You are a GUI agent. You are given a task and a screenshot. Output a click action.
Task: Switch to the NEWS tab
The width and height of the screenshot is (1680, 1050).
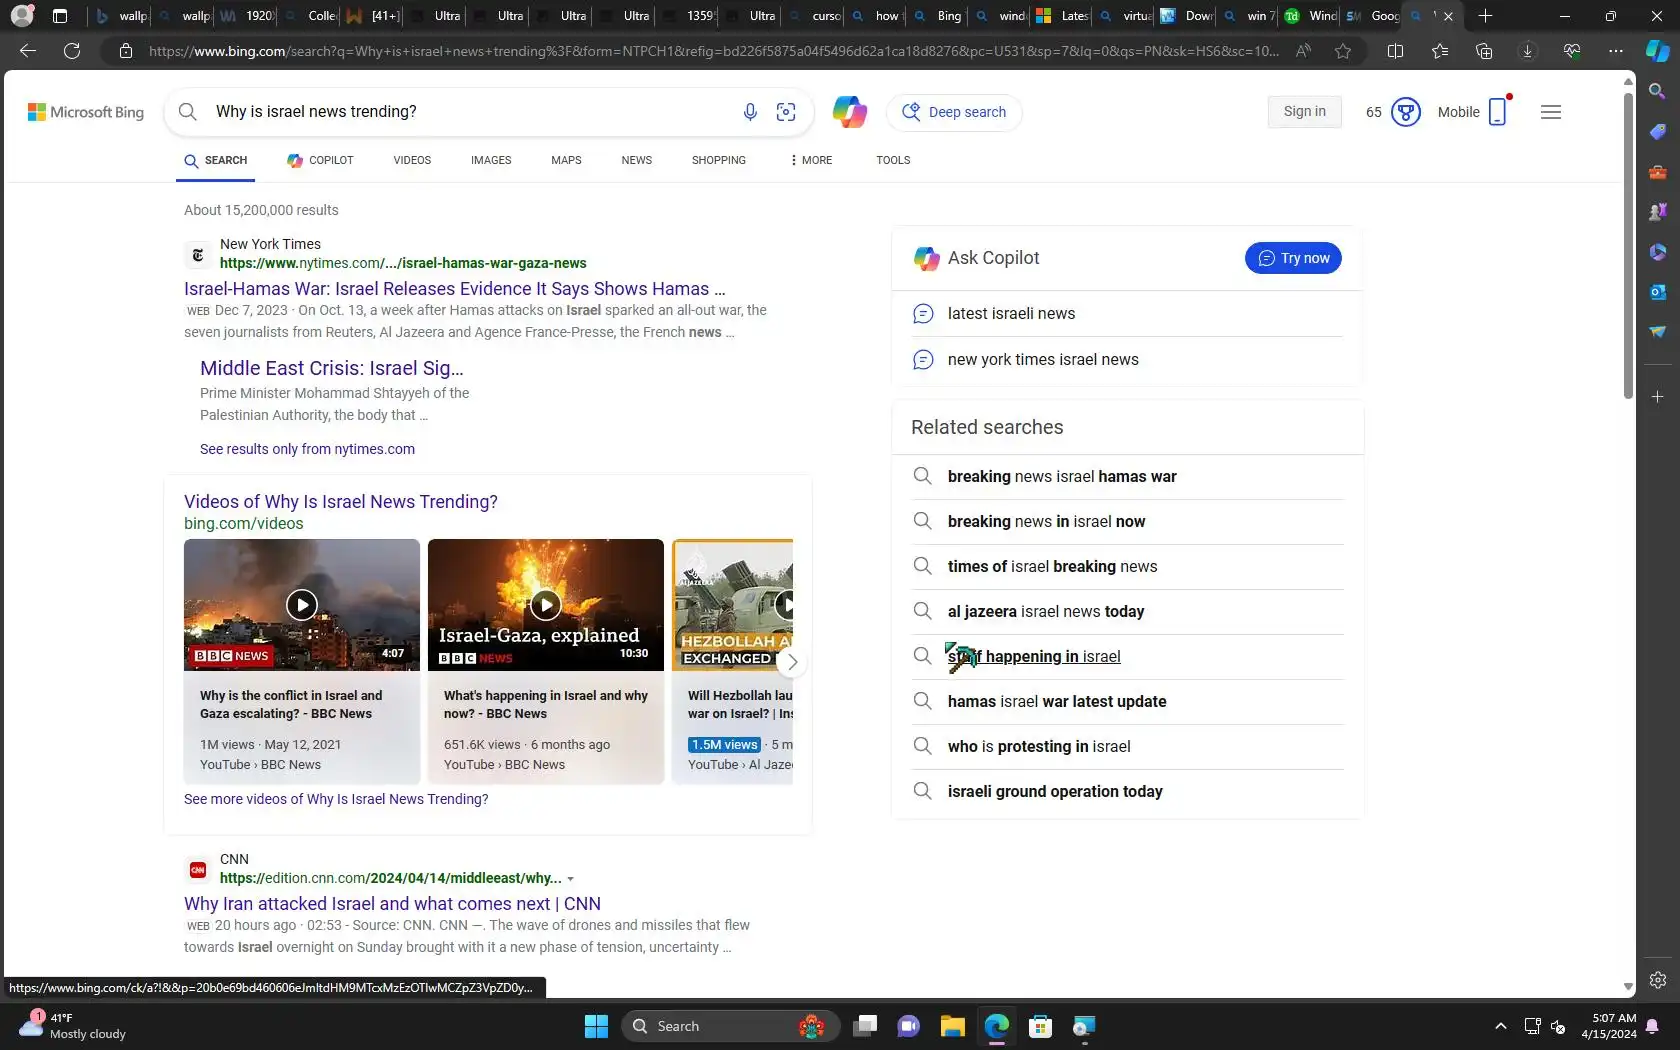(x=636, y=160)
